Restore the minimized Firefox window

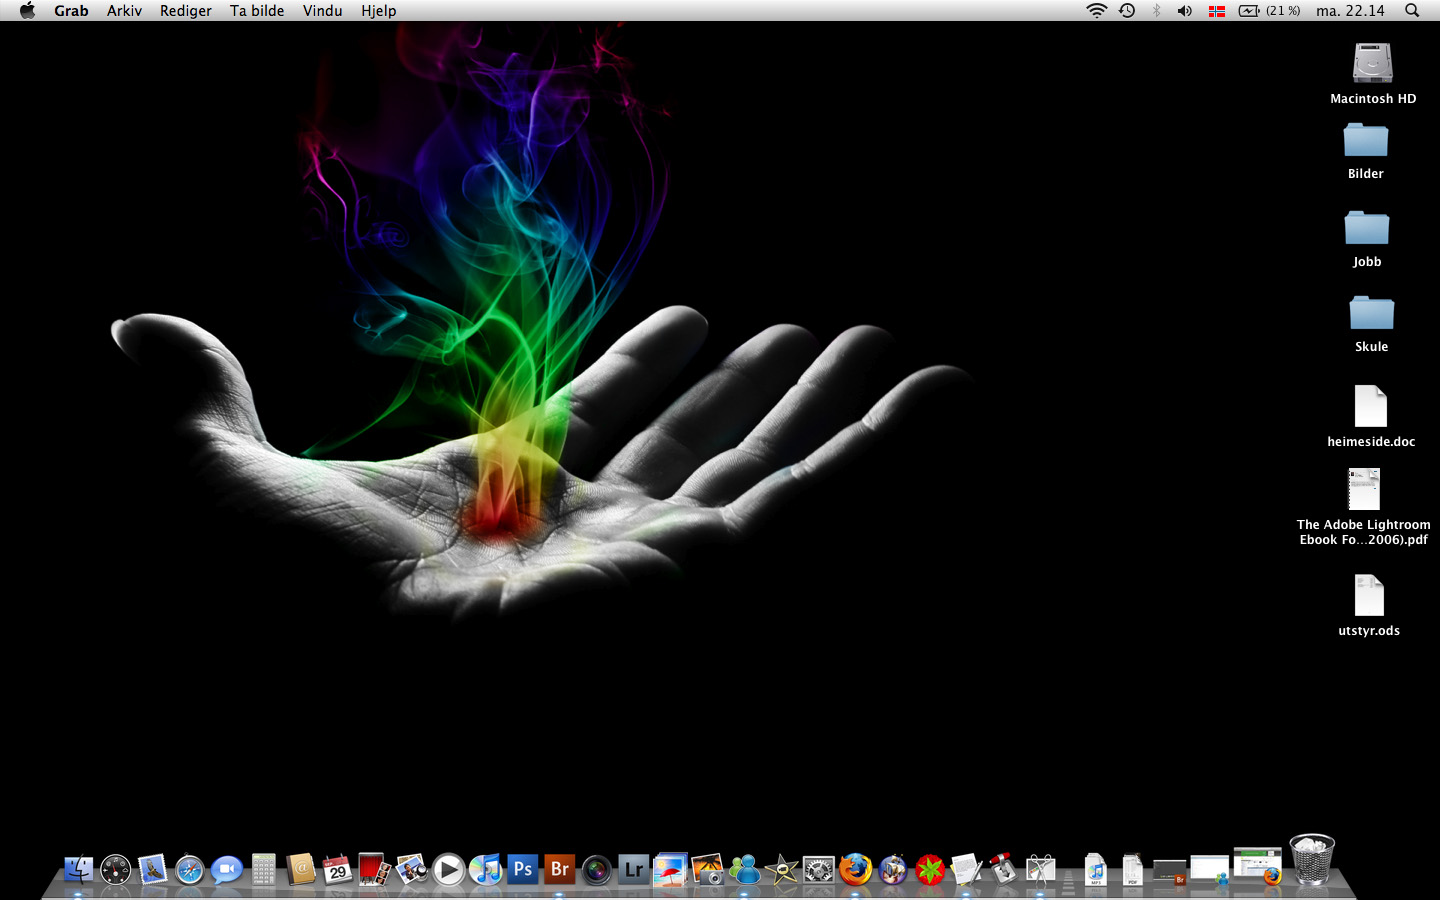1257,866
